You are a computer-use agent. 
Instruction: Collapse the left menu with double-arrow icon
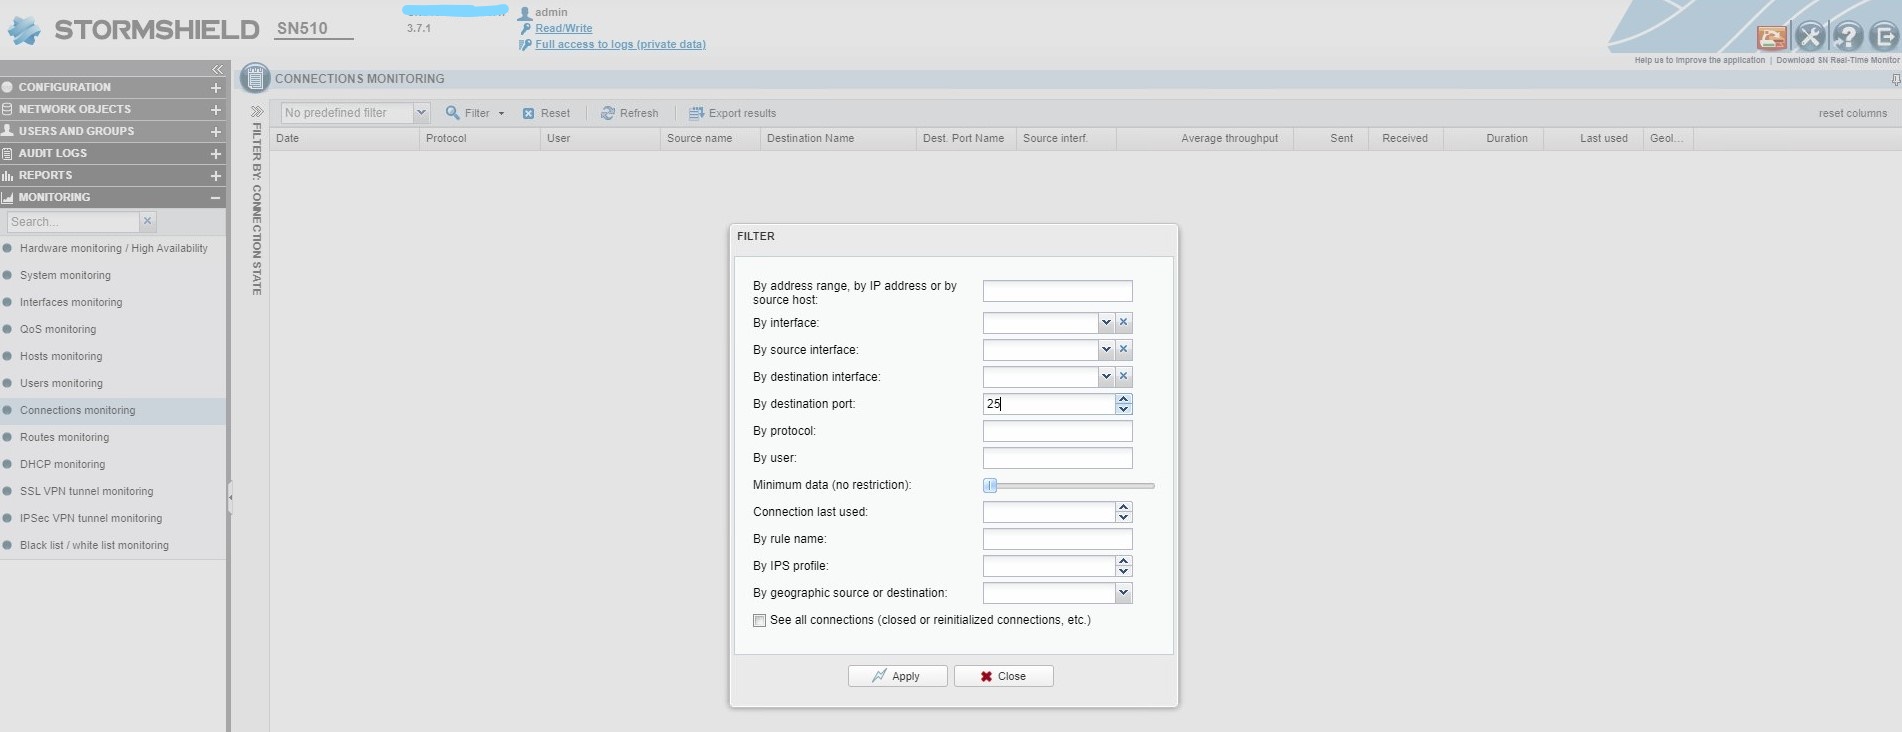pos(217,69)
